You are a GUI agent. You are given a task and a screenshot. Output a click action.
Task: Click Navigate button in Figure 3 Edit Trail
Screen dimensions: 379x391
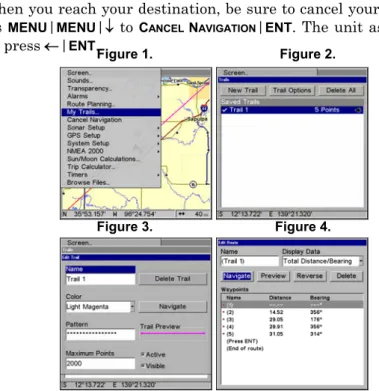coord(172,306)
